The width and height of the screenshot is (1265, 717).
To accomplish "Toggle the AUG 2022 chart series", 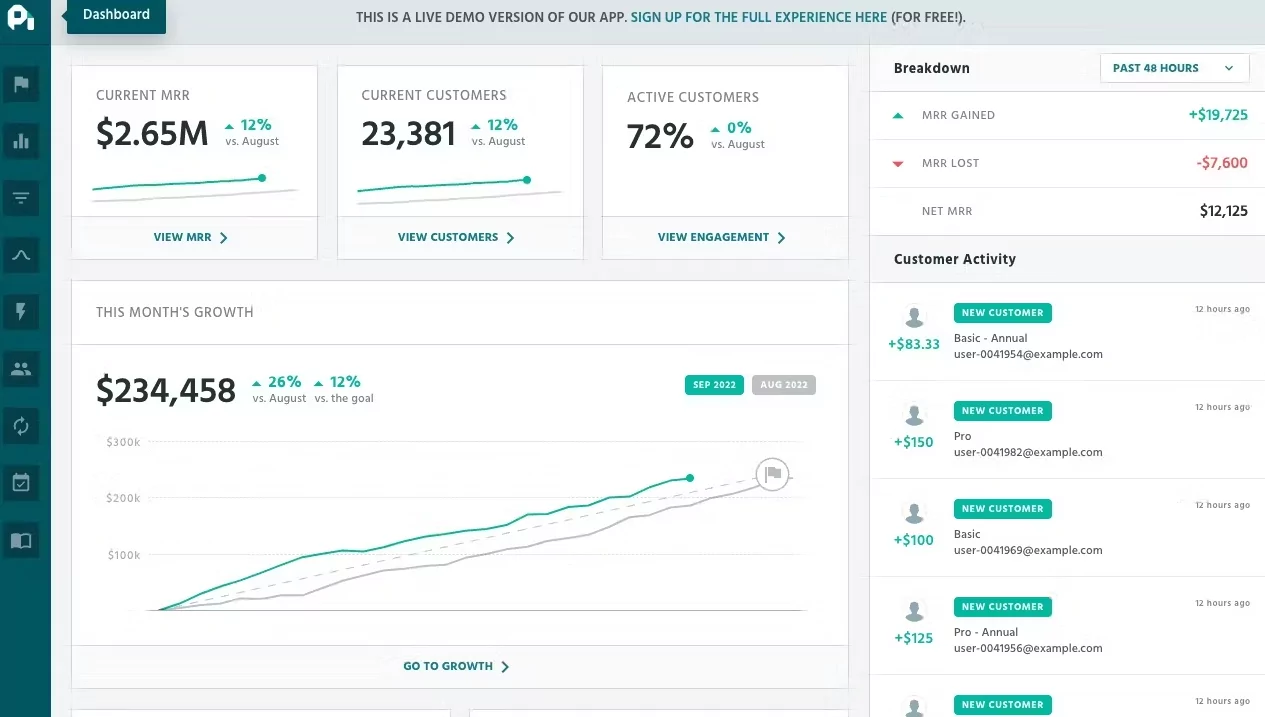I will tap(784, 385).
